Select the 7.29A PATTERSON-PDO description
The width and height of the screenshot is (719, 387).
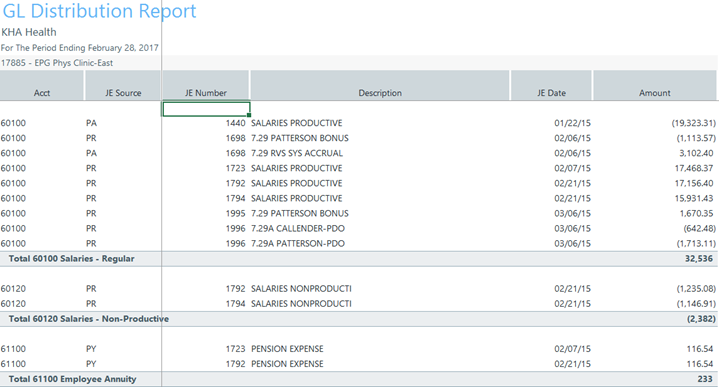298,243
